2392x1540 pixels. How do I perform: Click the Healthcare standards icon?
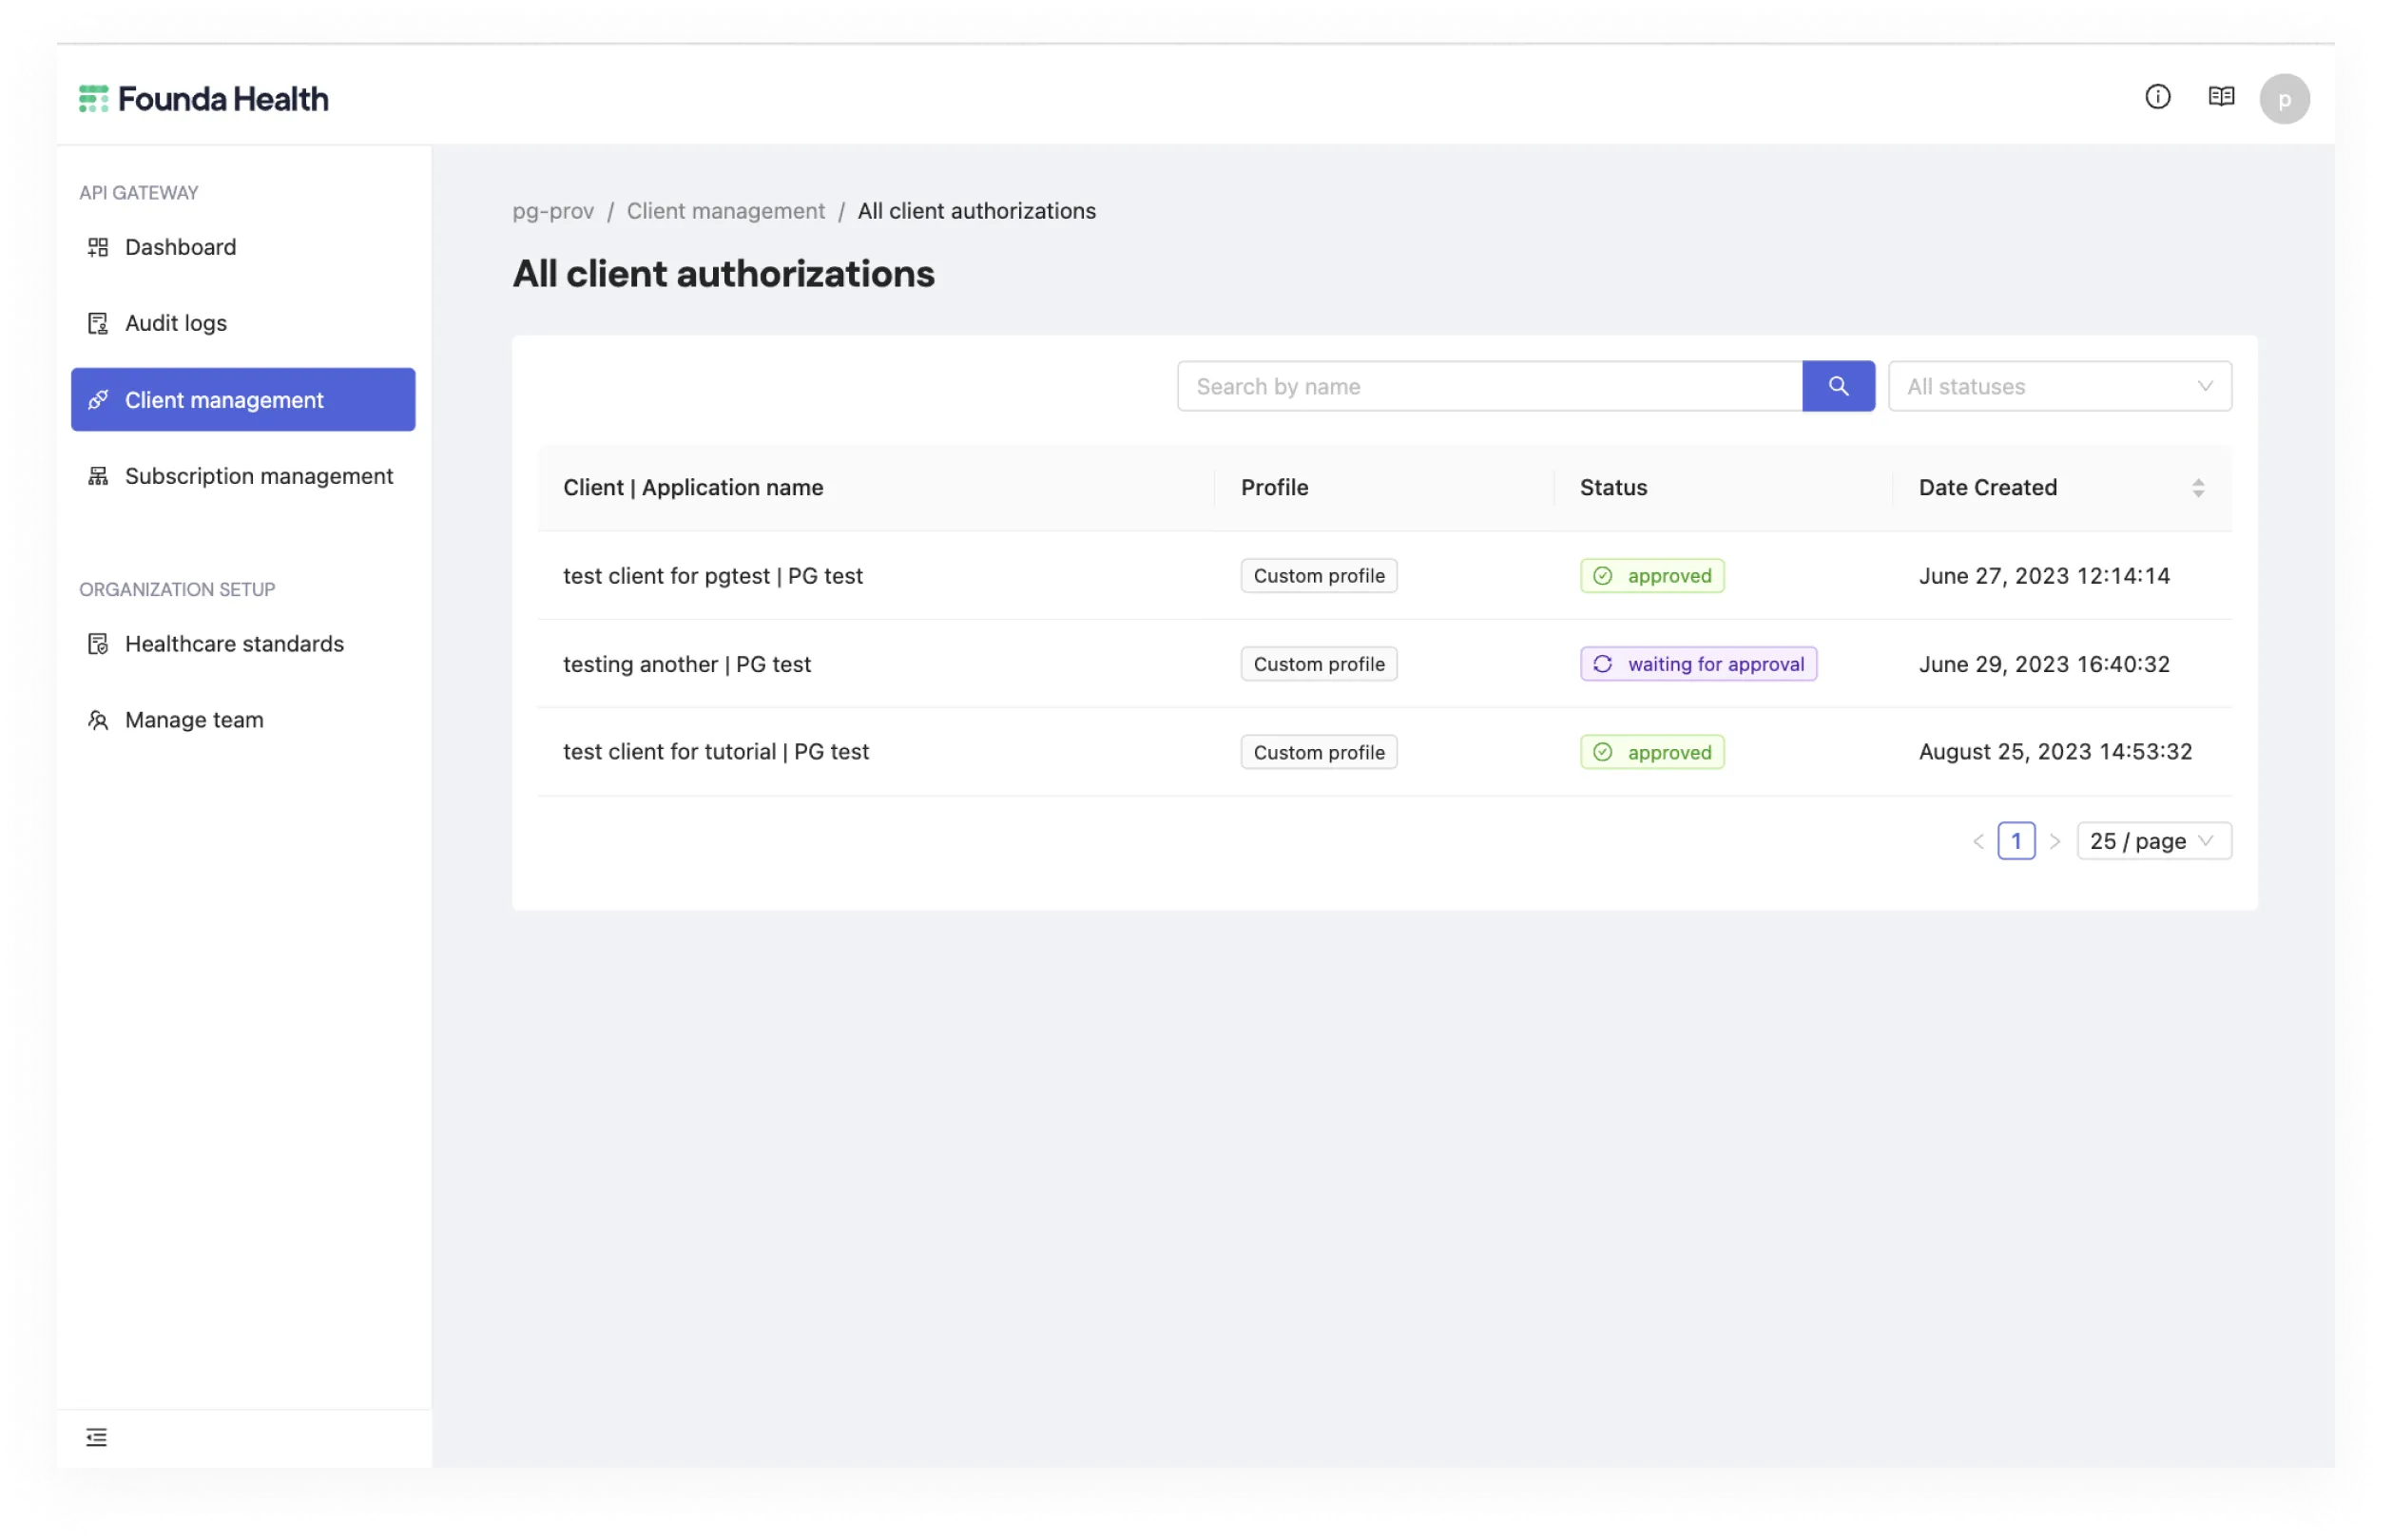pos(98,644)
